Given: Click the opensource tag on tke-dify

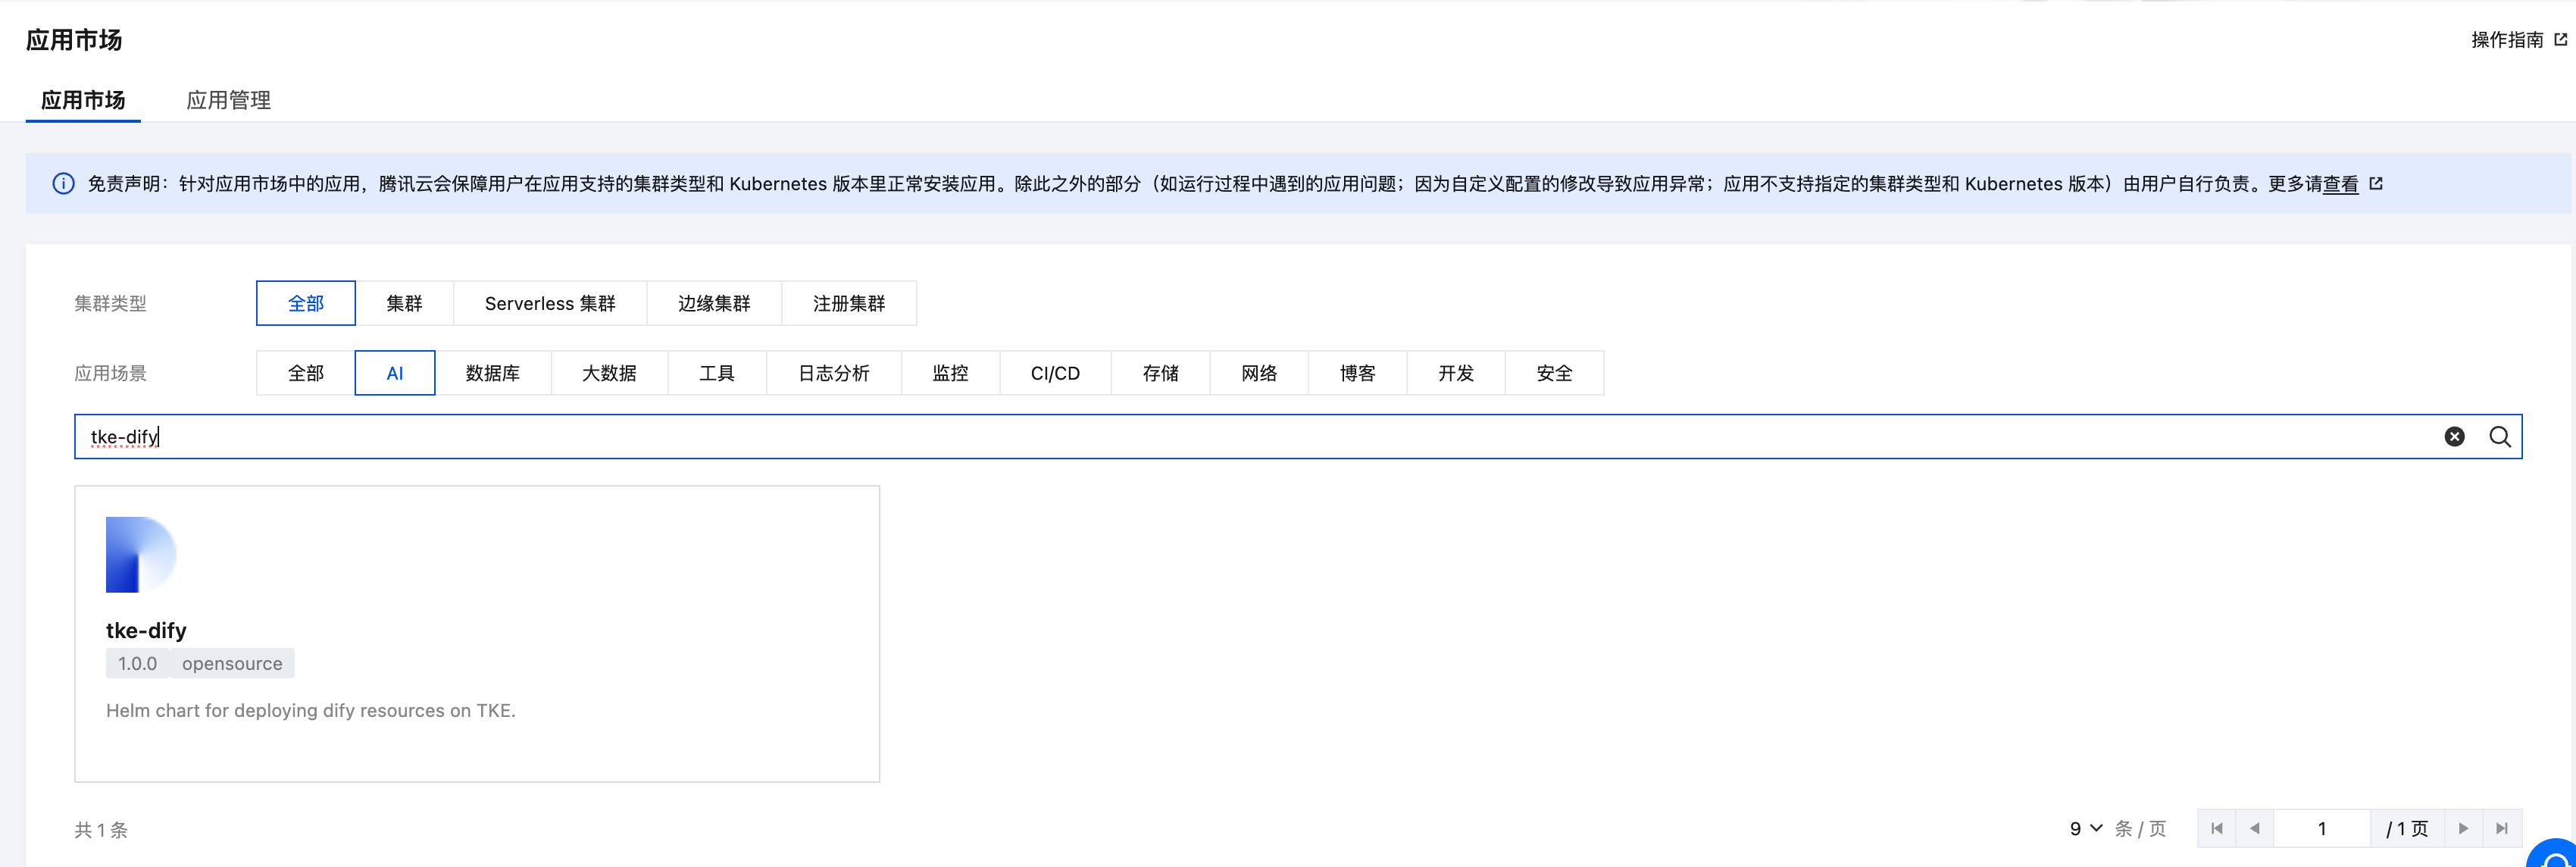Looking at the screenshot, I should click(x=232, y=663).
